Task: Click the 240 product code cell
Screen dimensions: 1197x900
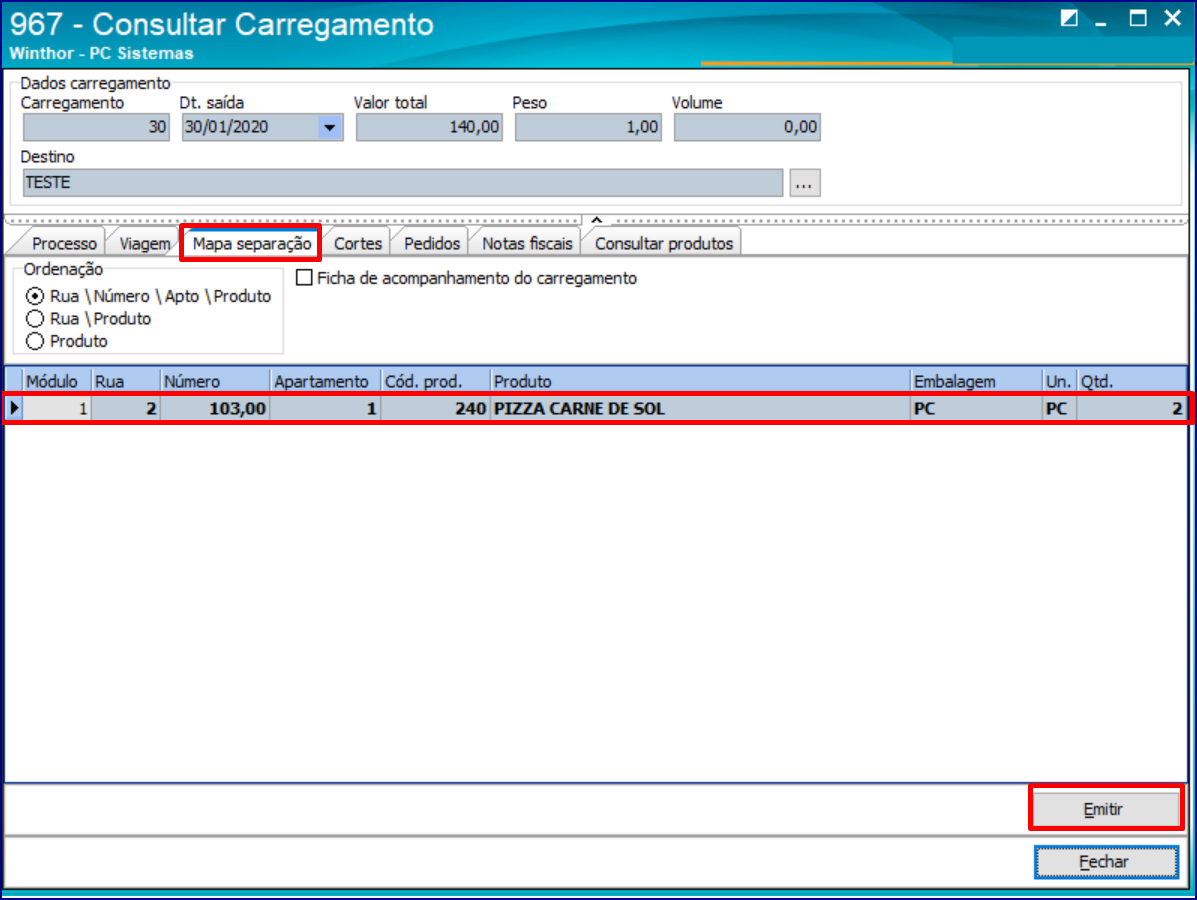Action: (435, 408)
